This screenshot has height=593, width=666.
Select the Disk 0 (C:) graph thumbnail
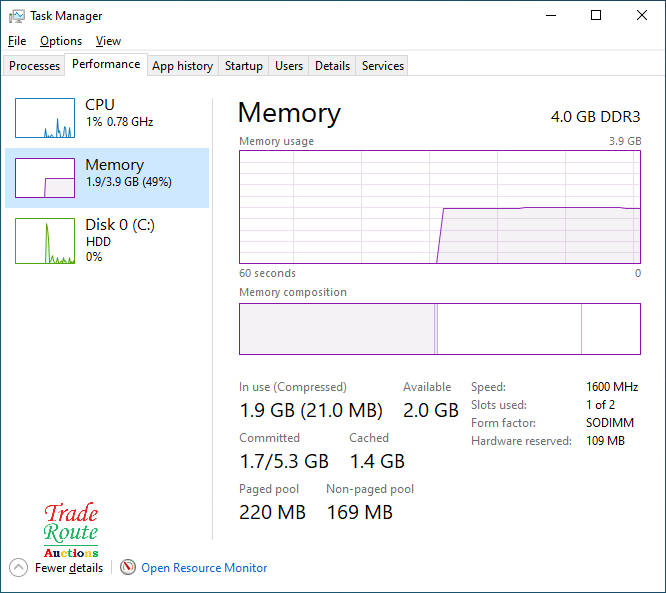click(x=45, y=241)
